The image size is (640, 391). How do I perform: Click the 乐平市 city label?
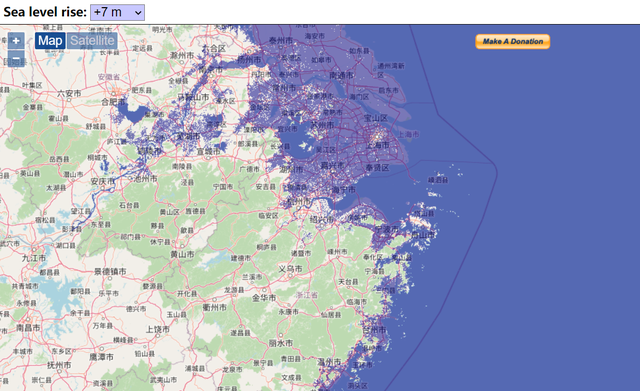[x=109, y=293]
